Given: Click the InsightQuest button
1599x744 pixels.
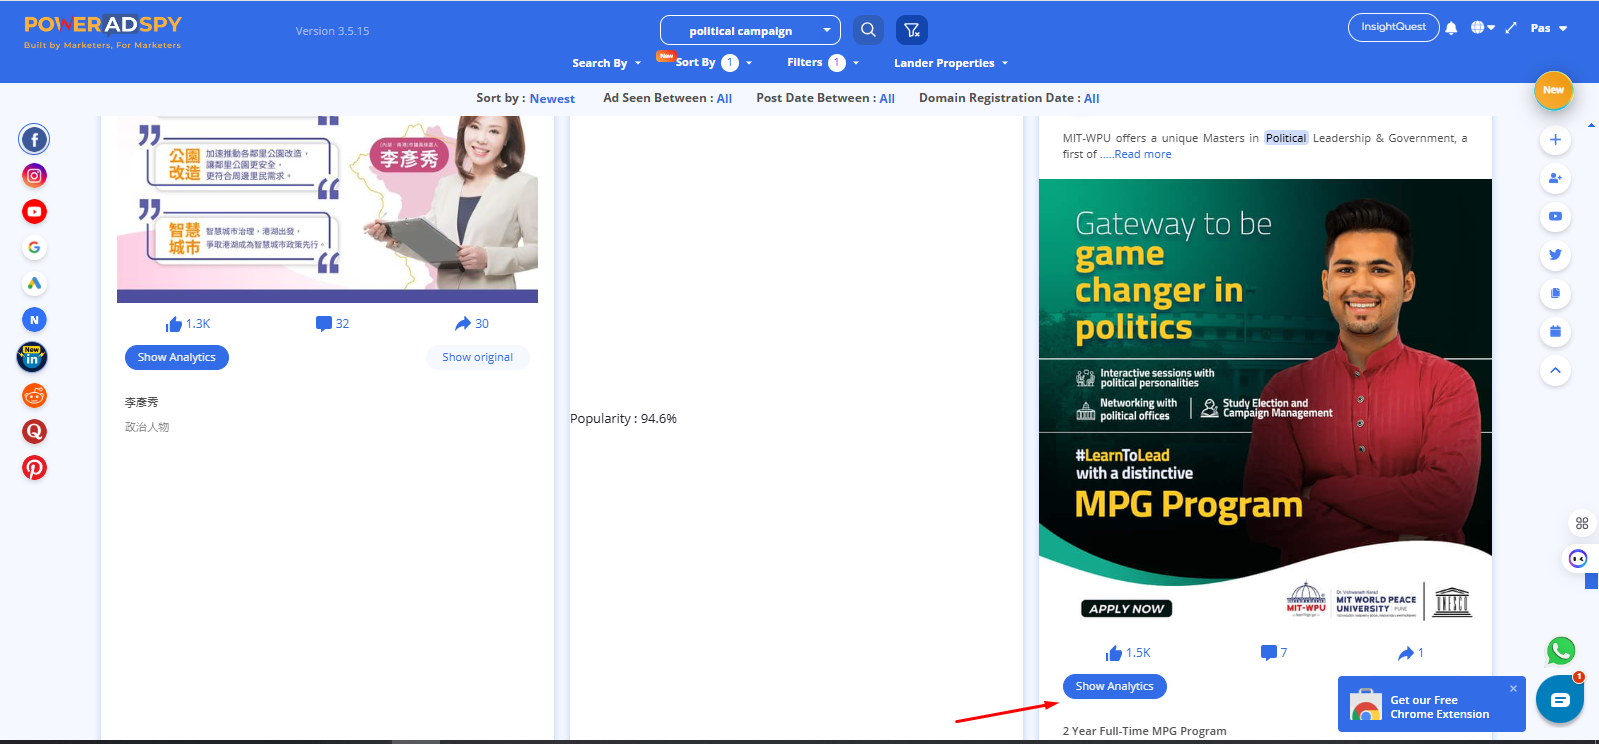Looking at the screenshot, I should pos(1393,27).
